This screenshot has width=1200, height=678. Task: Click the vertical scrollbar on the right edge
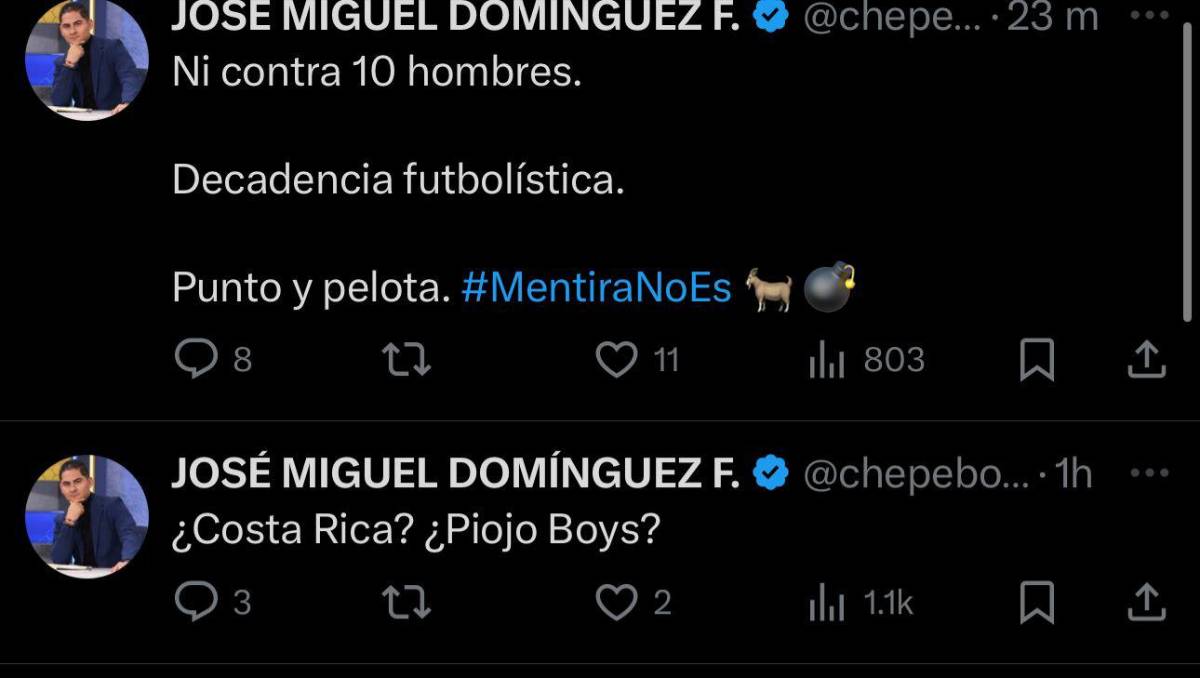(1187, 160)
